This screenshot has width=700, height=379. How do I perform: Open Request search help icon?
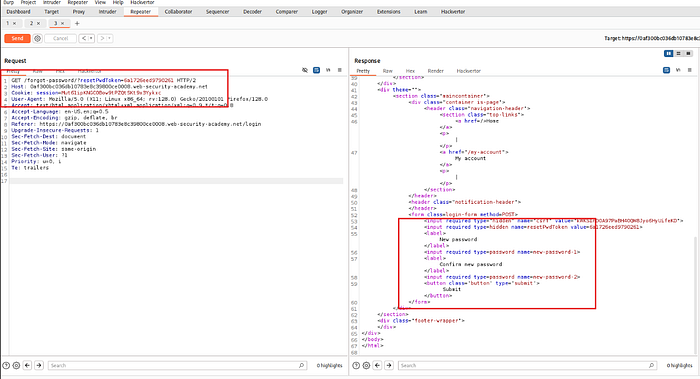[6, 365]
